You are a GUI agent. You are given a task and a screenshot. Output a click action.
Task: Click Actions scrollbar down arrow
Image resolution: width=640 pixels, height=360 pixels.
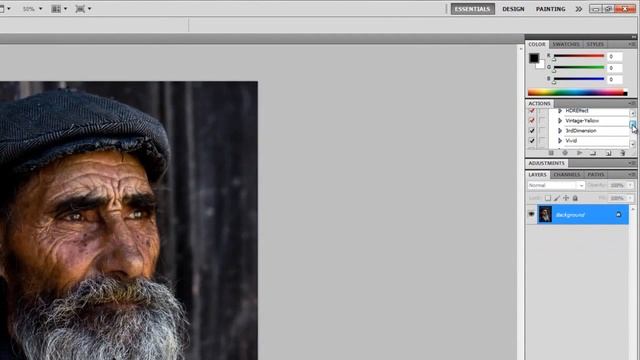click(633, 144)
